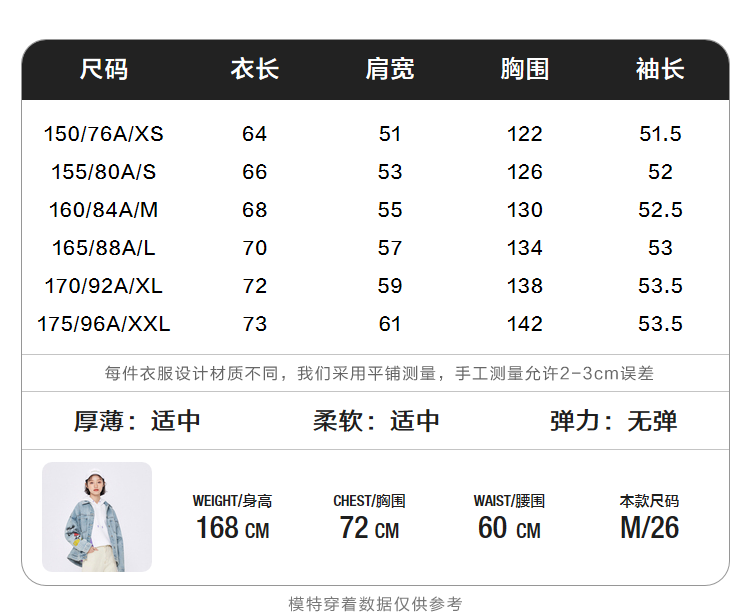
Task: Click the 弹力：无弹 elasticity label
Action: 614,421
